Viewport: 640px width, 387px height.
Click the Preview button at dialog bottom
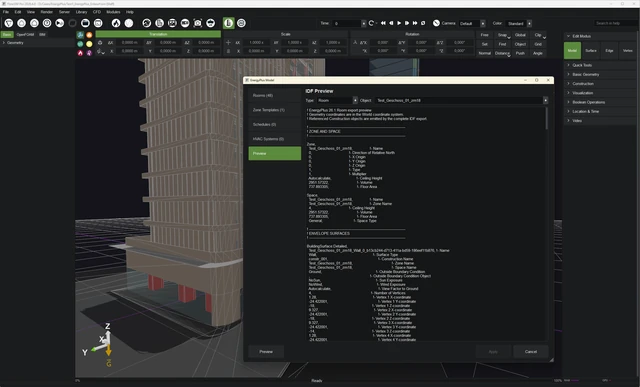(266, 351)
